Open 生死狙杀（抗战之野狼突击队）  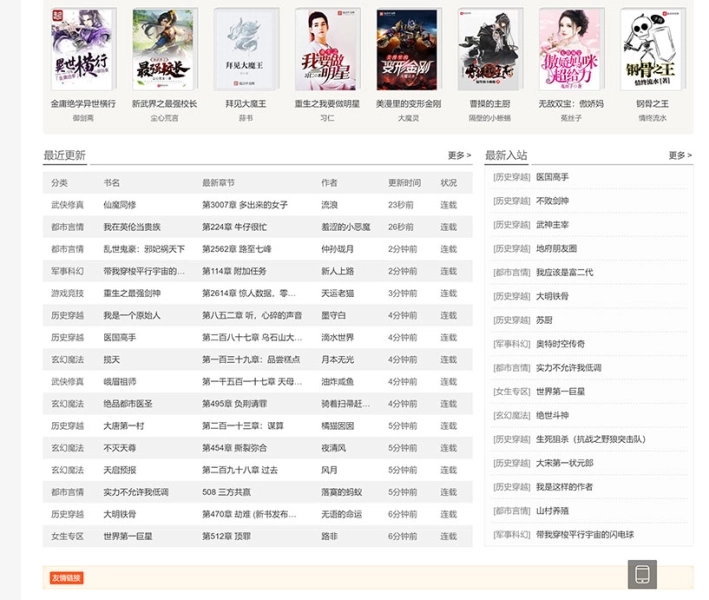[591, 439]
